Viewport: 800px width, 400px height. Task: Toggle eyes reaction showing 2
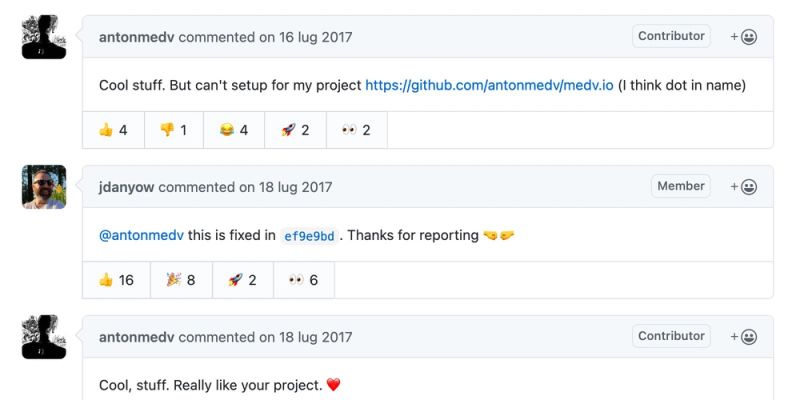356,130
